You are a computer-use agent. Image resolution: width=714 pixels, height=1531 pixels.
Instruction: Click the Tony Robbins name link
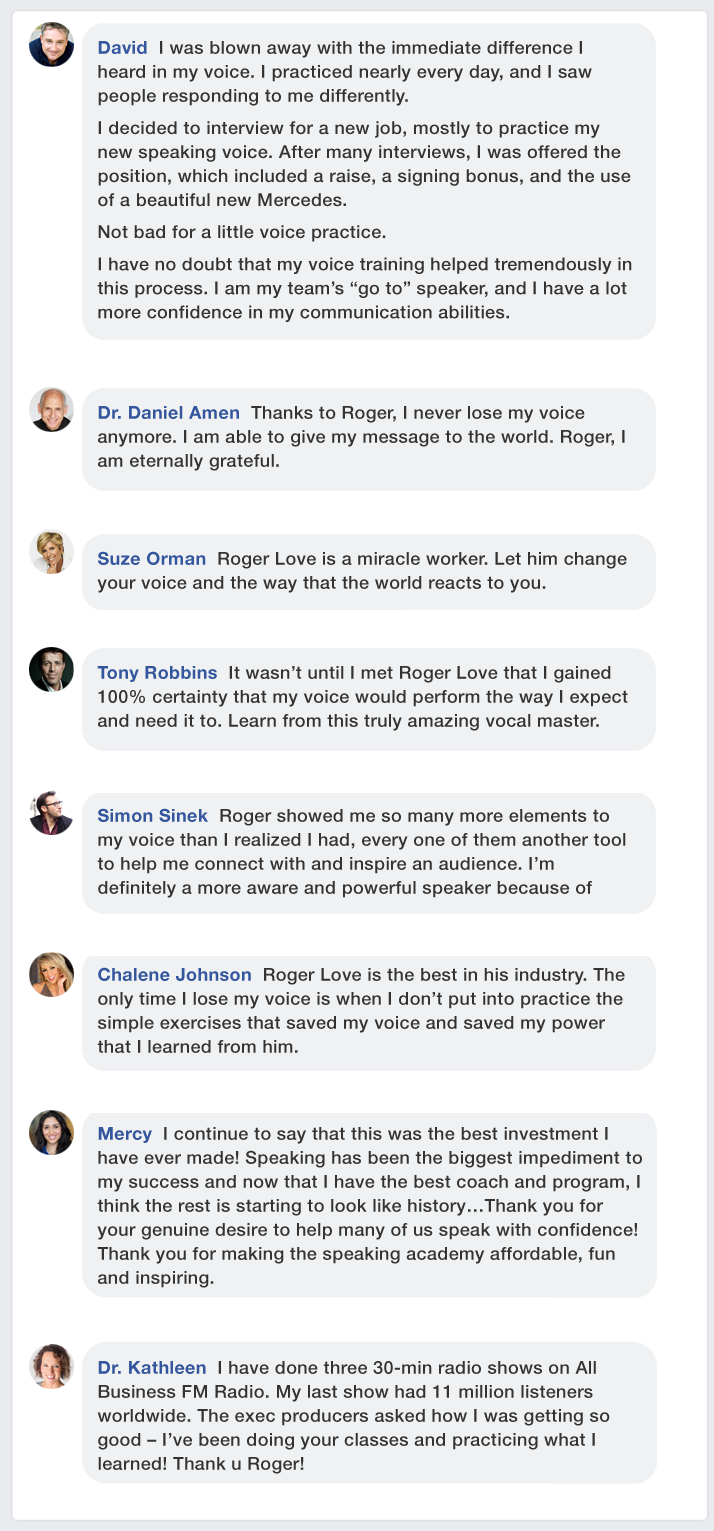pyautogui.click(x=157, y=672)
